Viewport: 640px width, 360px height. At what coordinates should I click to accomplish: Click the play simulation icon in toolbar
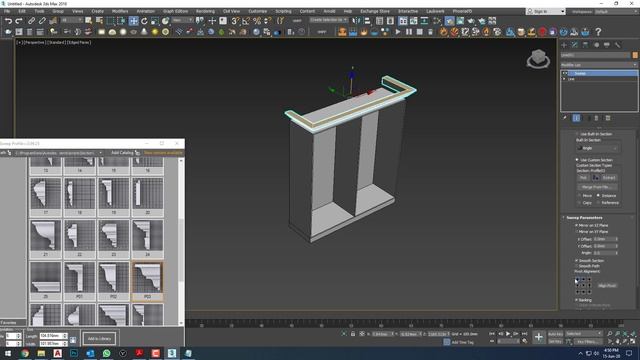(x=398, y=32)
